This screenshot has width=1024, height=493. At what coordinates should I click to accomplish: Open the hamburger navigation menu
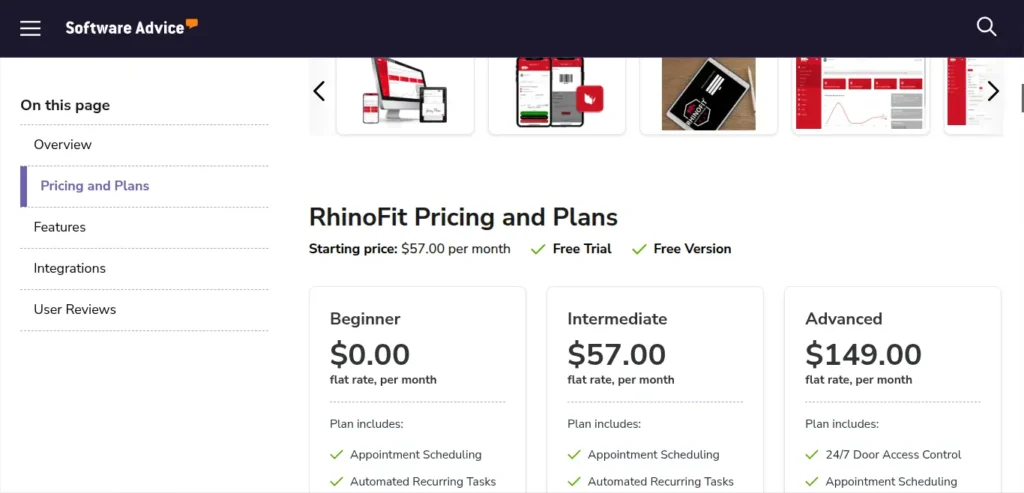[x=30, y=28]
